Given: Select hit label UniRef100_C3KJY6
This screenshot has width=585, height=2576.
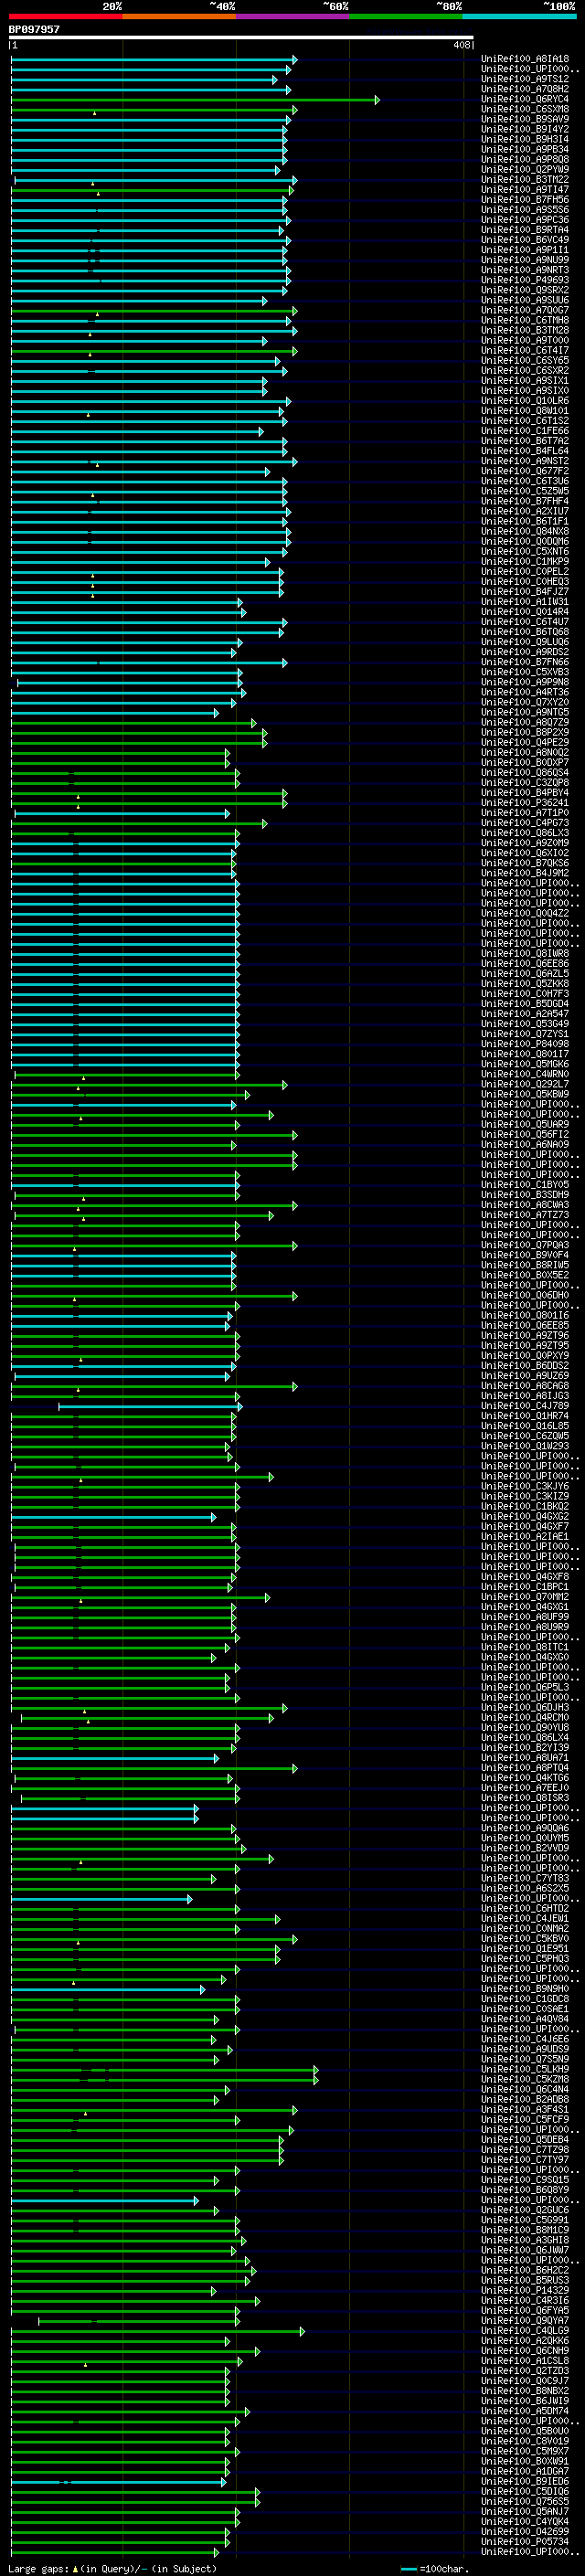Looking at the screenshot, I should click(525, 1486).
